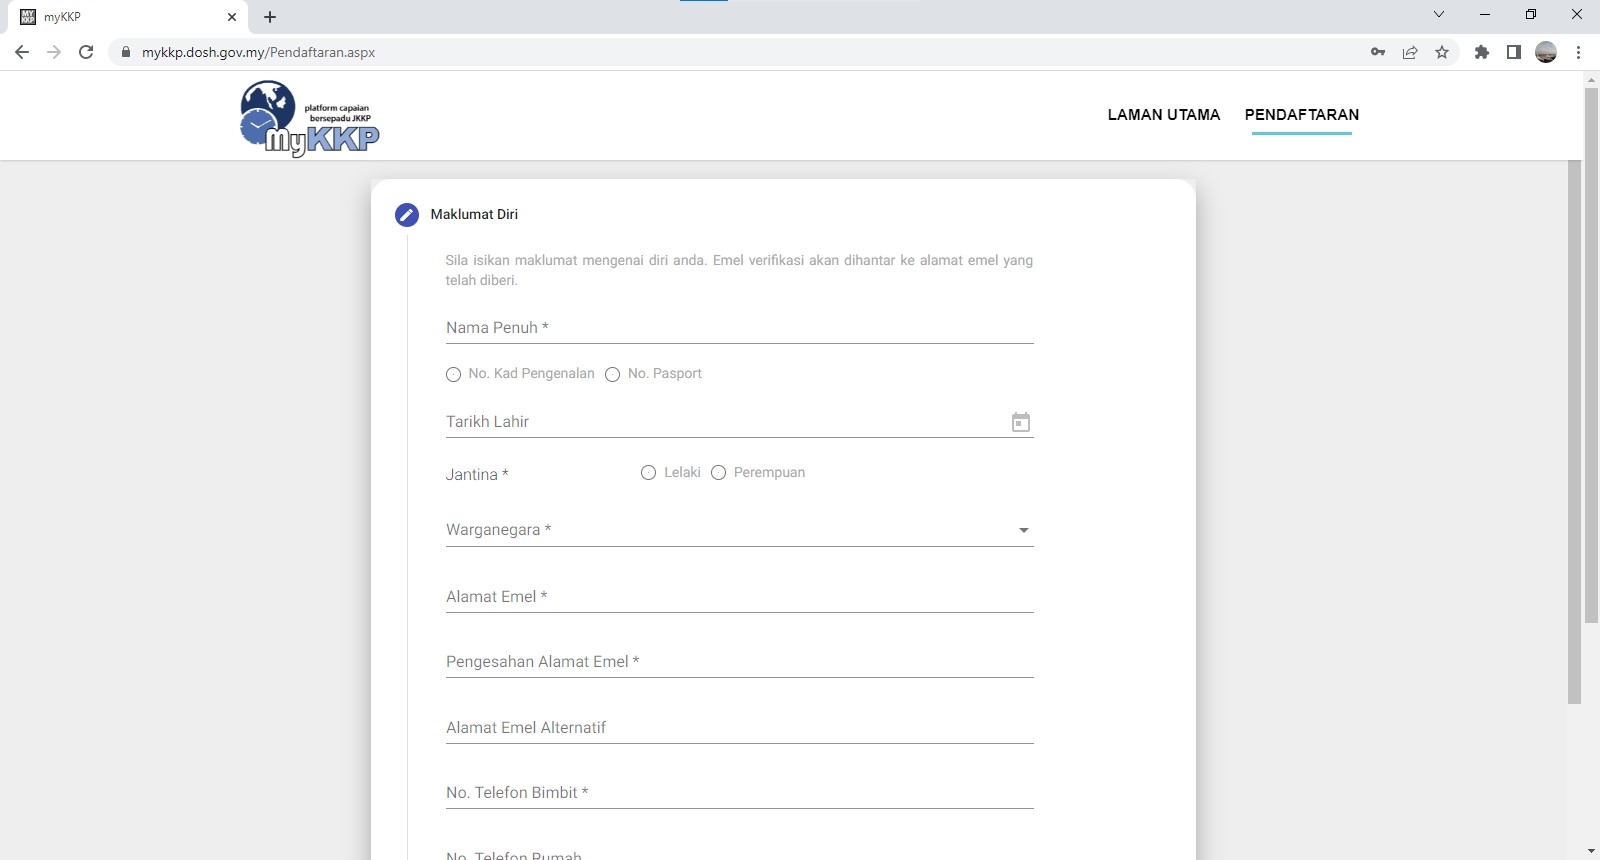Bookmark this page with the star icon
Viewport: 1600px width, 860px height.
click(1442, 53)
